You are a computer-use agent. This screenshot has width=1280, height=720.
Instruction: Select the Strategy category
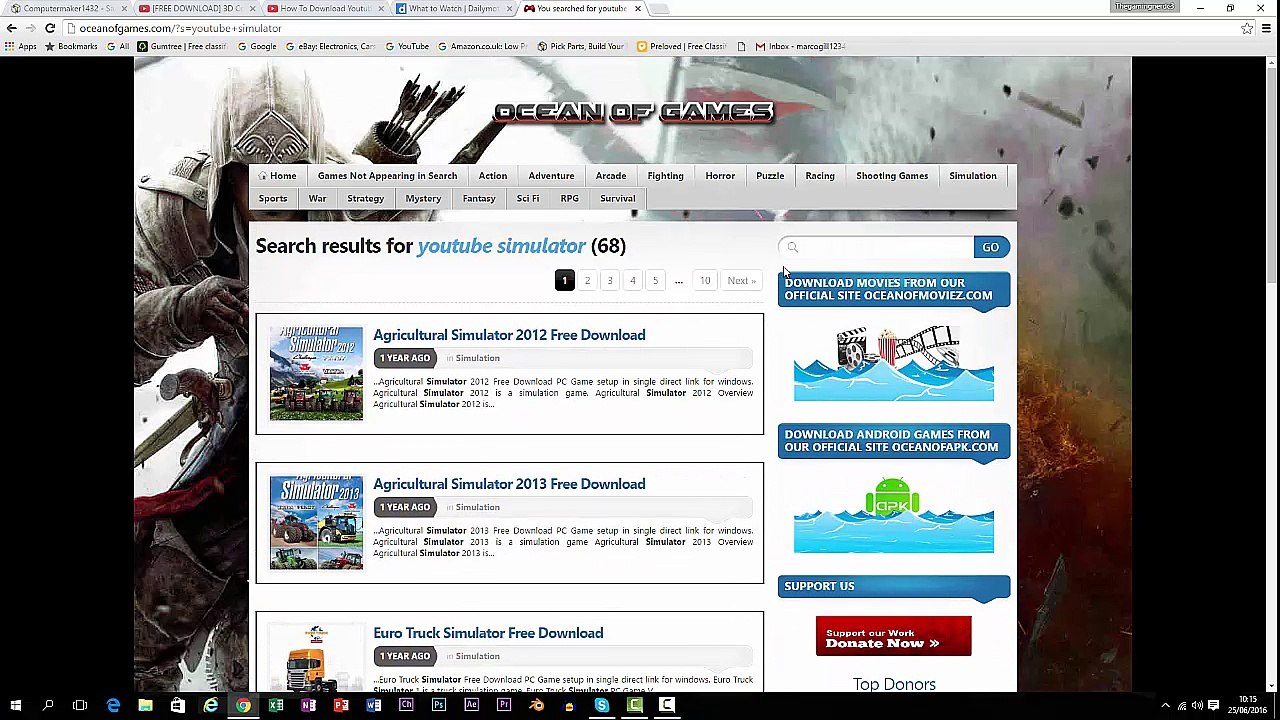click(365, 199)
